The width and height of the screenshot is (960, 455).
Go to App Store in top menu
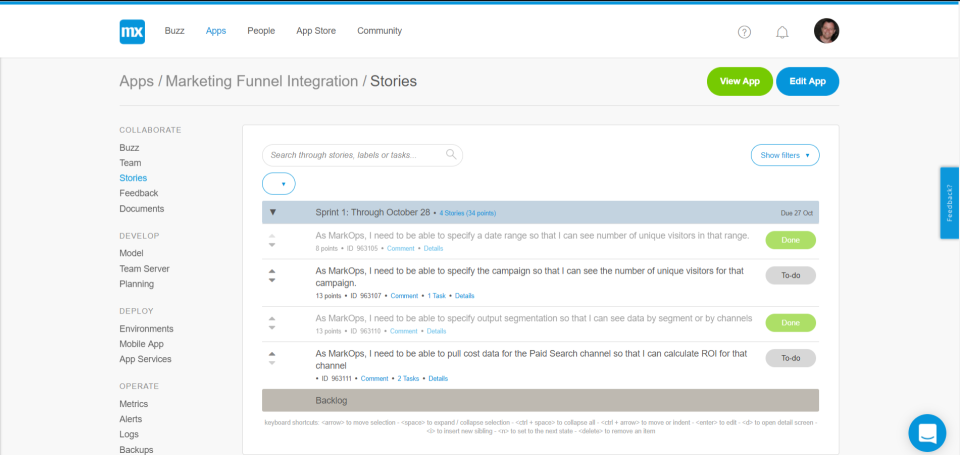(316, 31)
